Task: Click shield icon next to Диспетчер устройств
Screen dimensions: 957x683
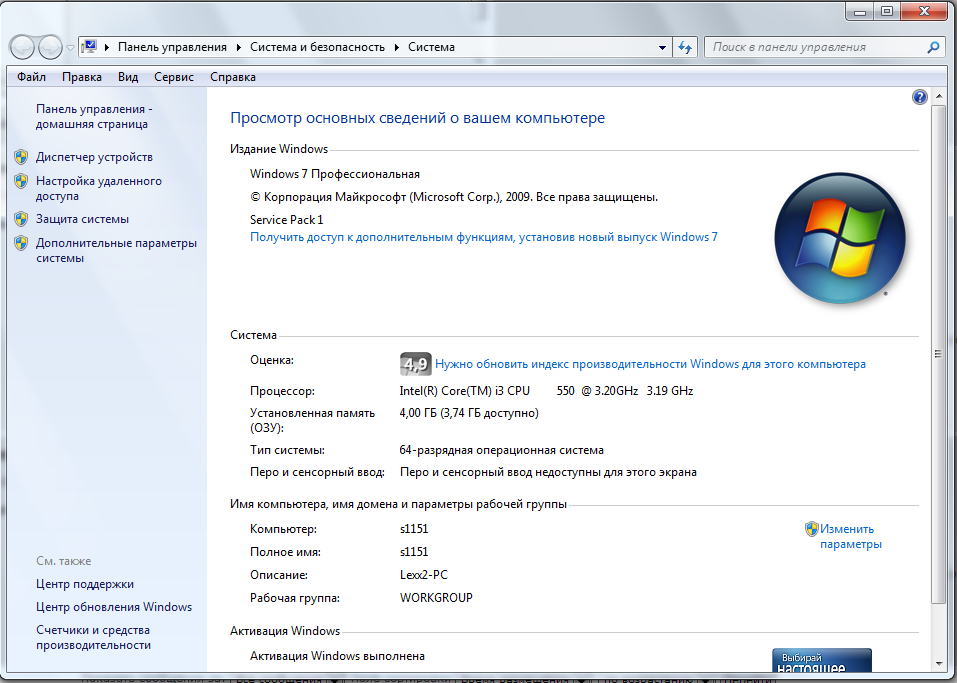Action: (x=21, y=157)
